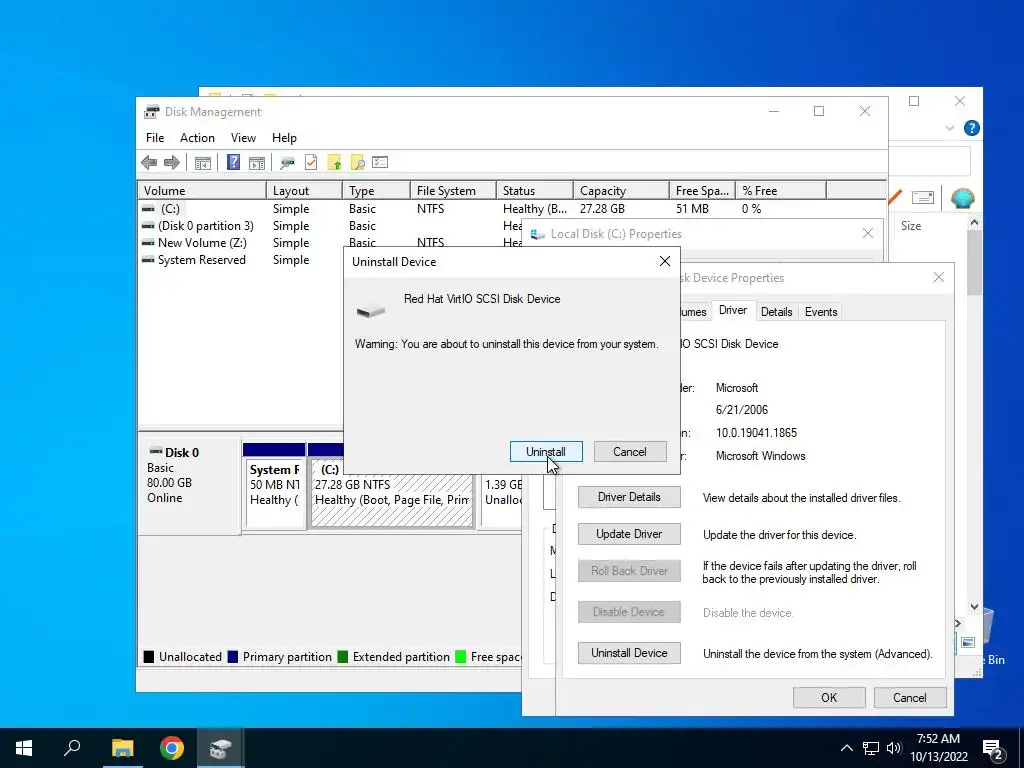Switch to the Details tab
The width and height of the screenshot is (1024, 768).
tap(776, 312)
